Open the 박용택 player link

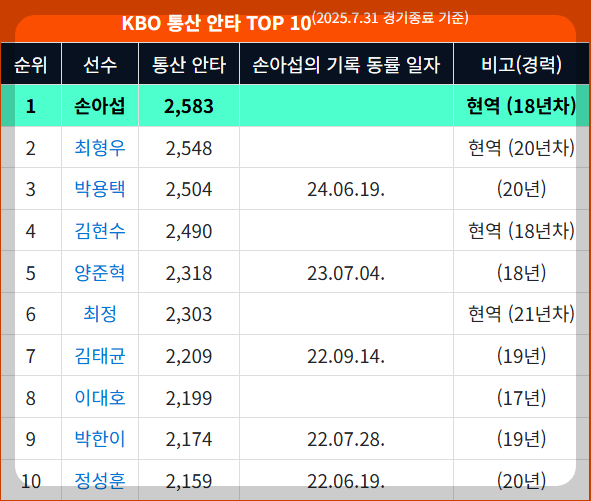(x=100, y=189)
